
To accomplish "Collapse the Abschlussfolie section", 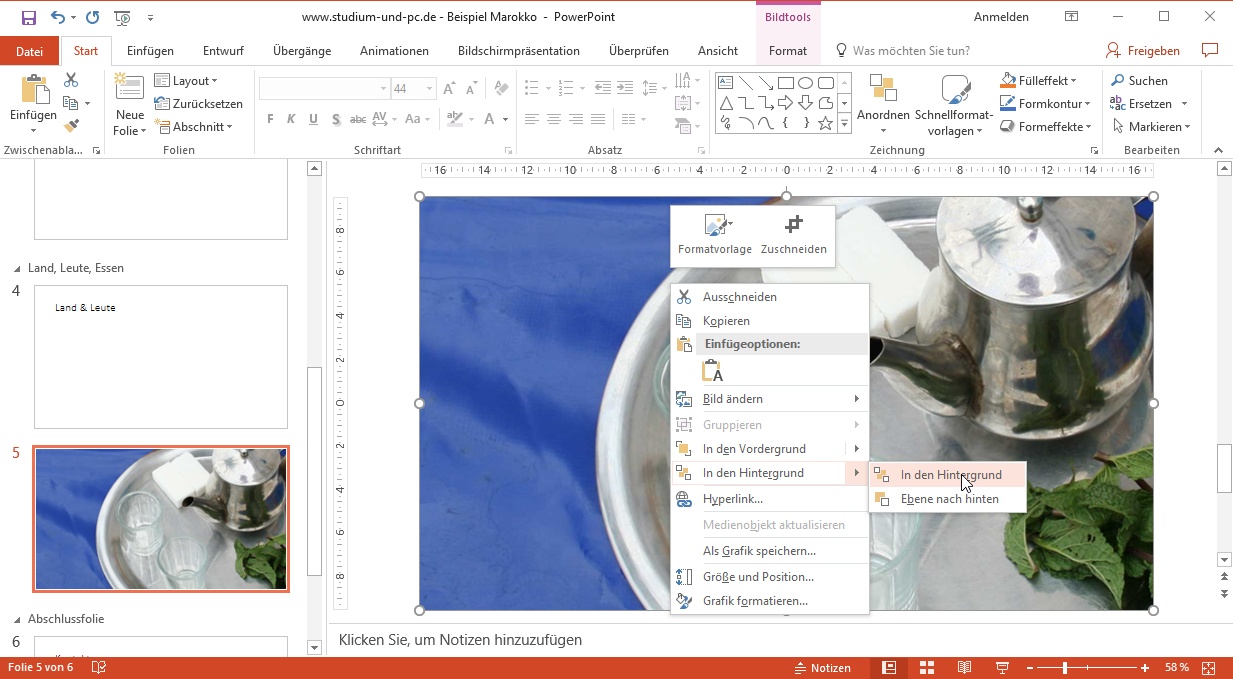I will pos(16,620).
